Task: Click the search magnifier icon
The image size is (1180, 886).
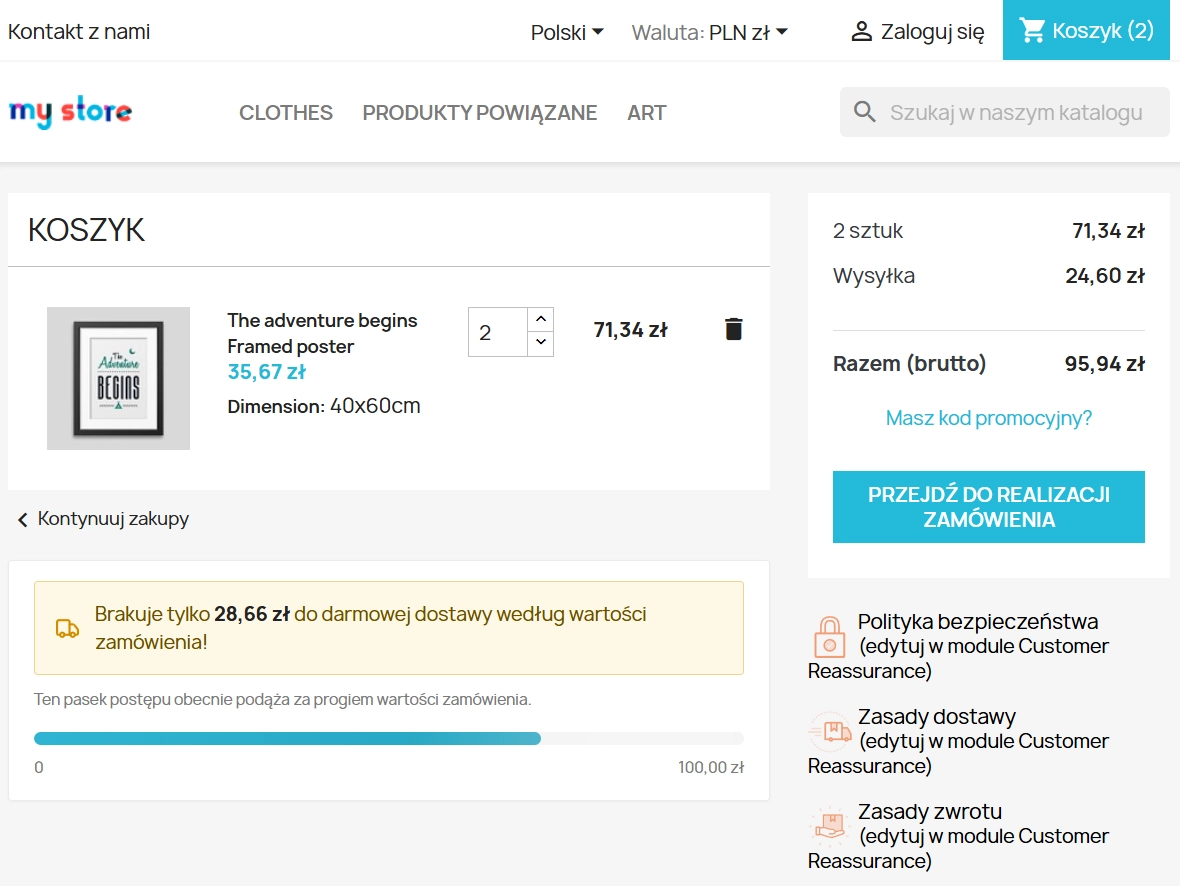Action: (864, 111)
